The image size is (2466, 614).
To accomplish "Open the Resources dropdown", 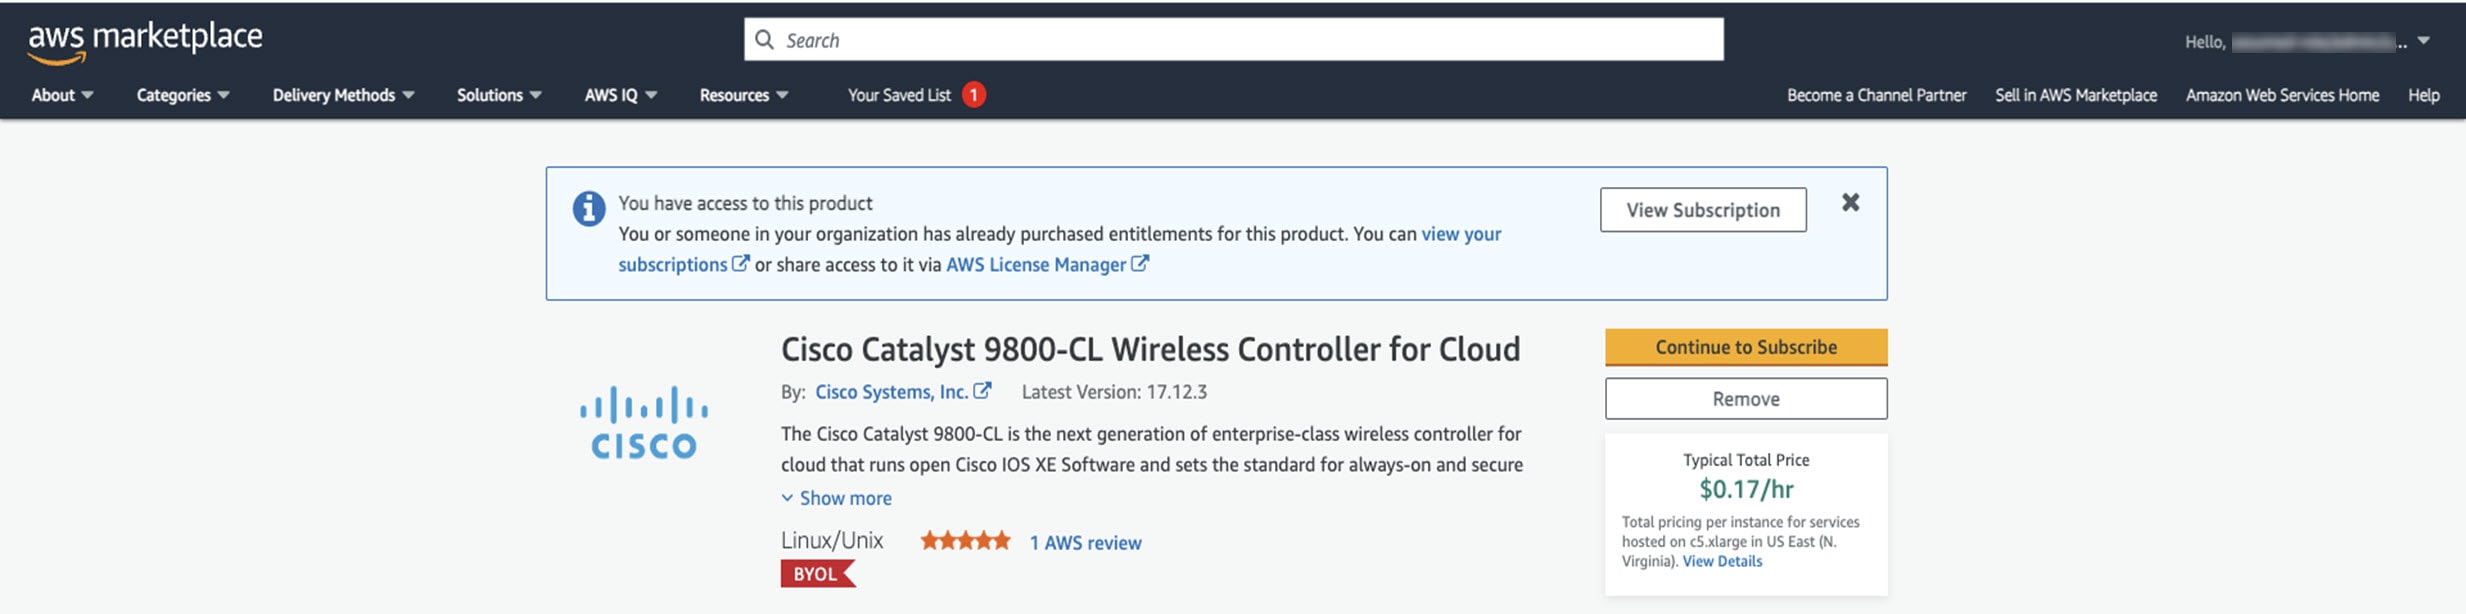I will [743, 95].
